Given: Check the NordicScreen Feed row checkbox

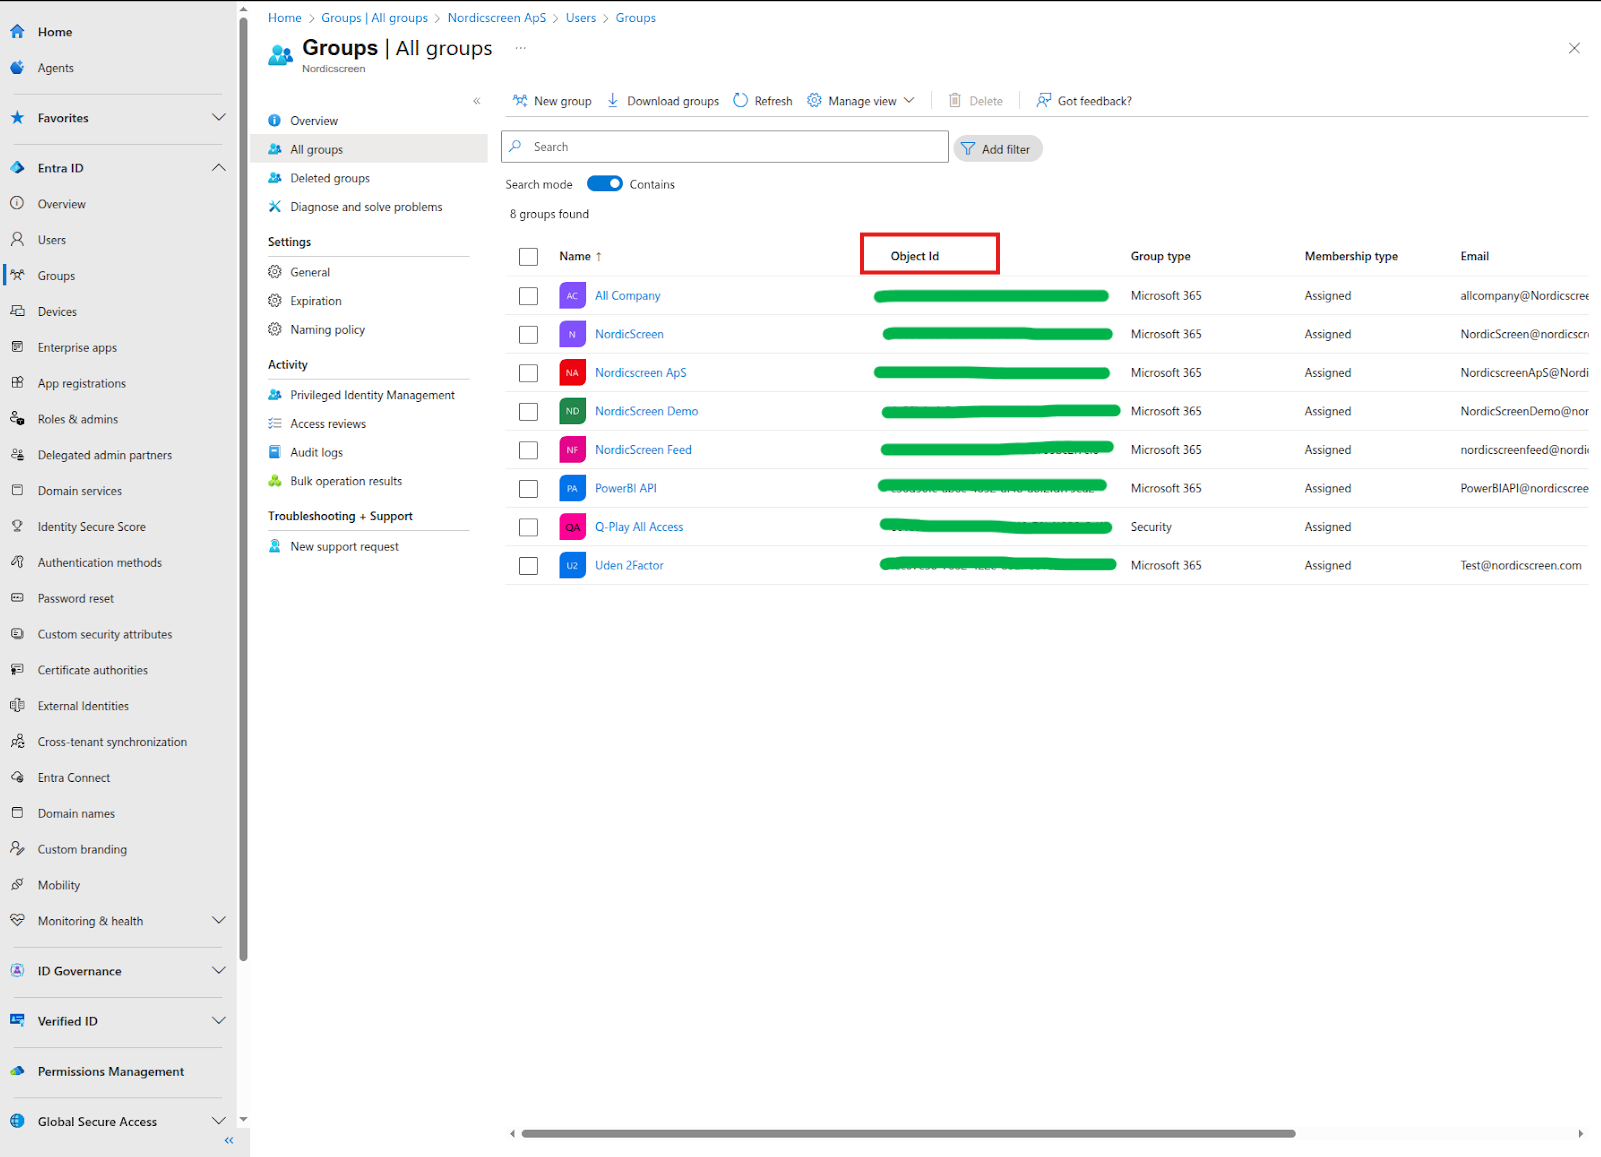Looking at the screenshot, I should click(x=528, y=450).
